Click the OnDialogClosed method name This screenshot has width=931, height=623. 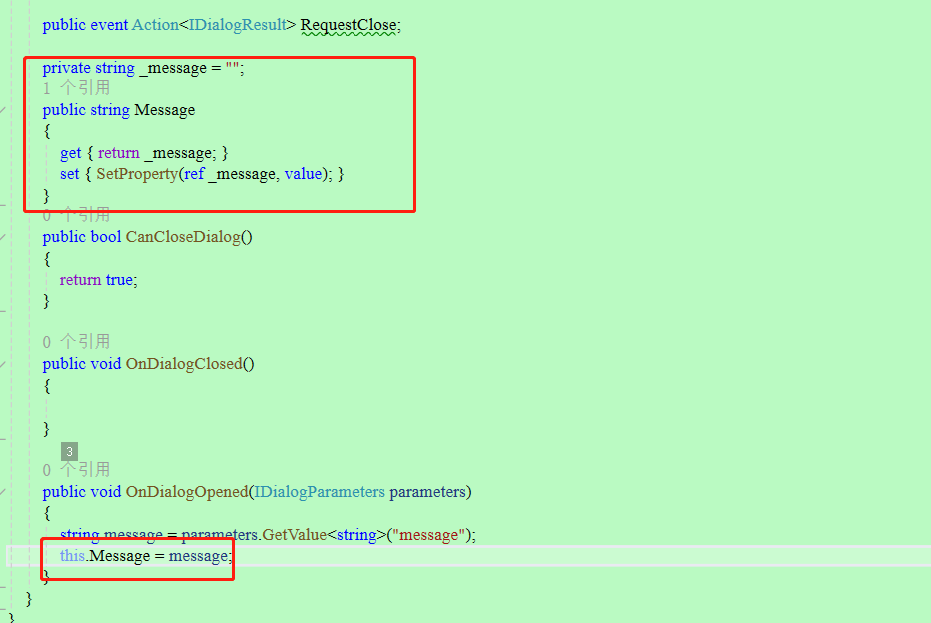point(184,364)
